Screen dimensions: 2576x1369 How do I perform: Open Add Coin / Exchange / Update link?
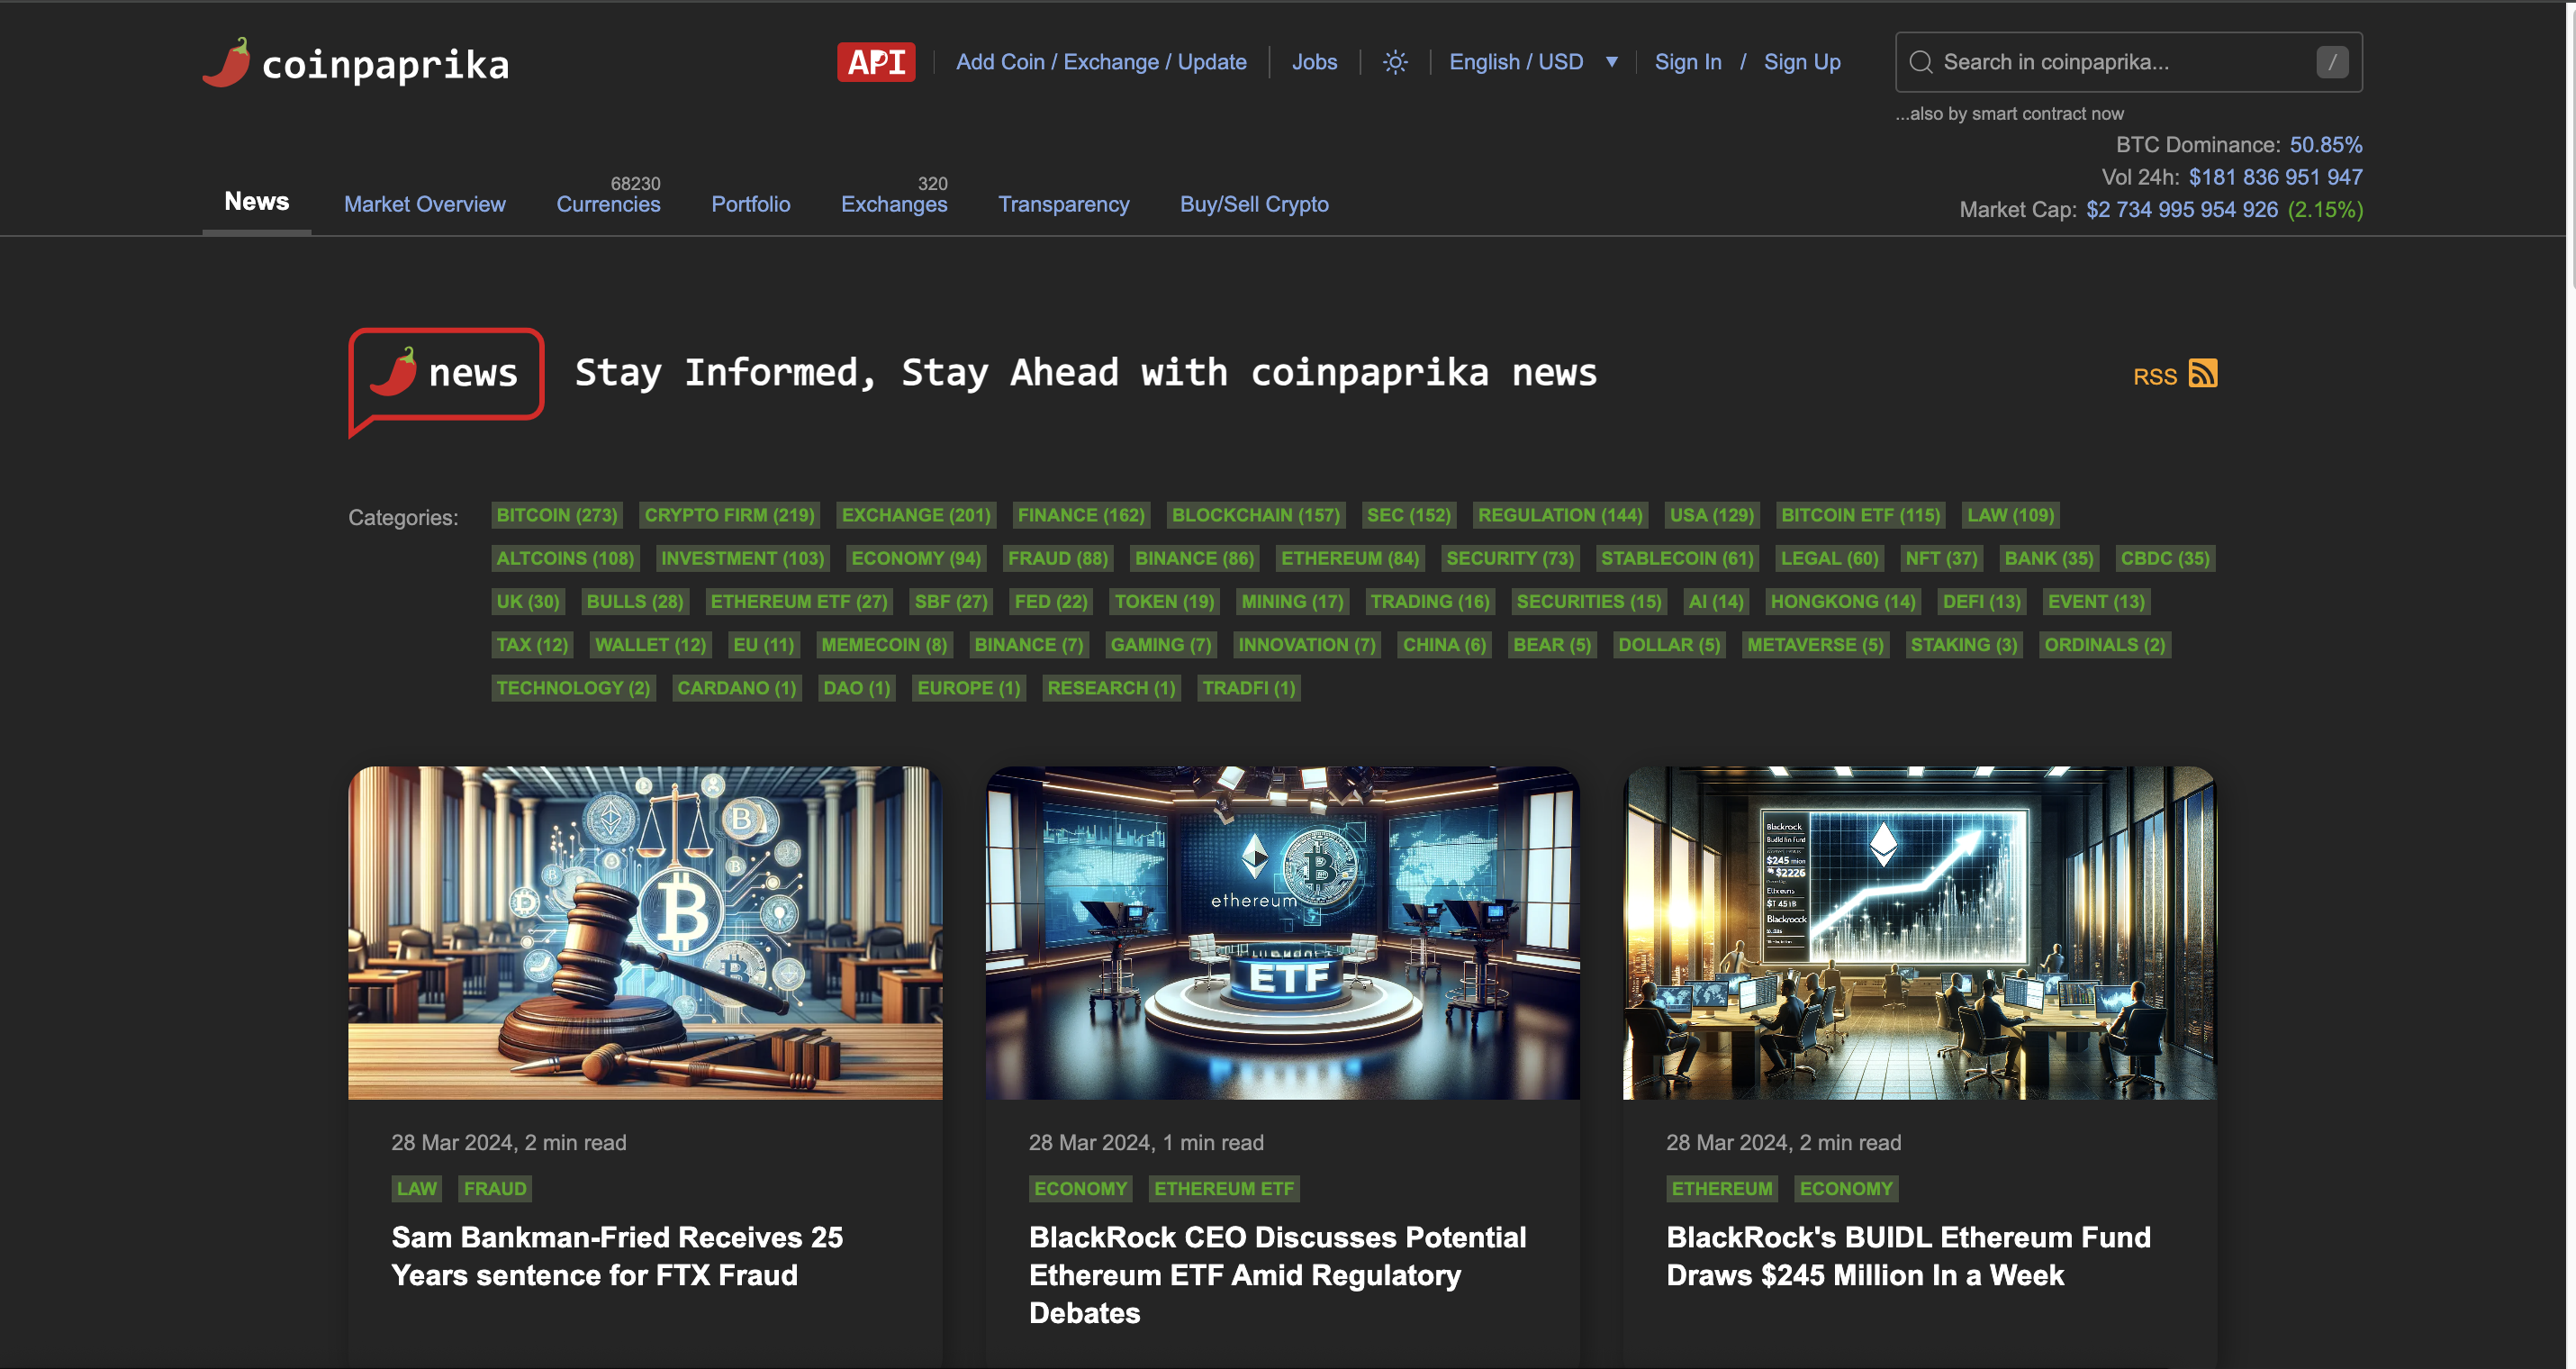coord(1101,62)
